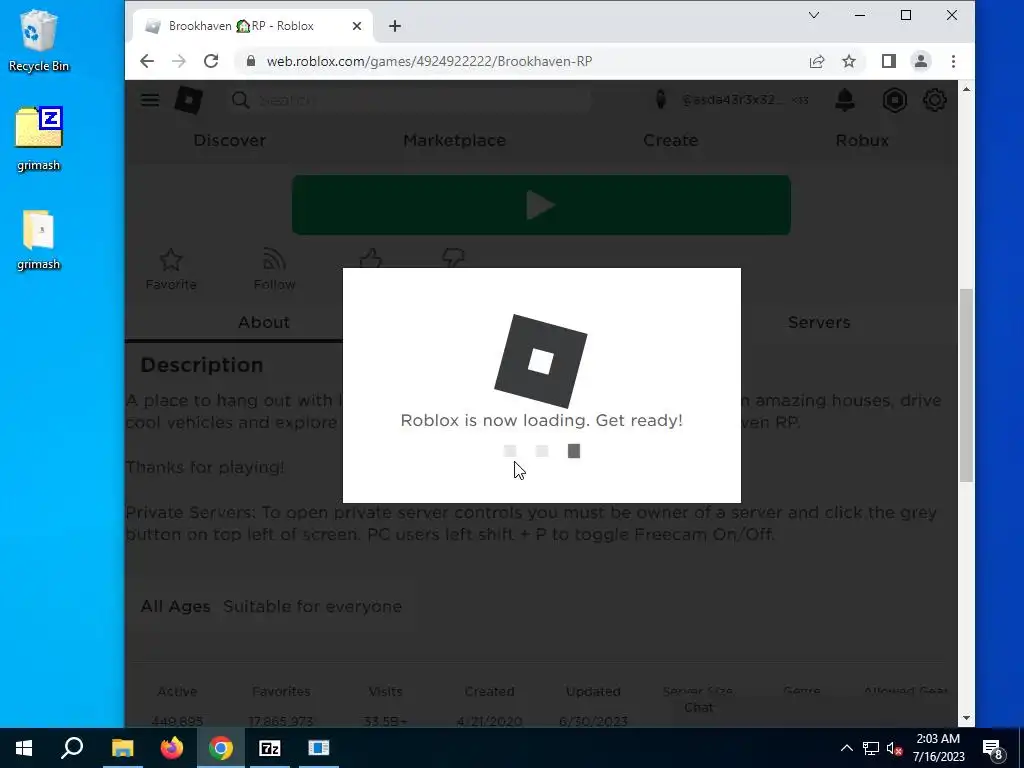Image resolution: width=1024 pixels, height=768 pixels.
Task: Click the share page icon in address bar
Action: click(x=816, y=61)
